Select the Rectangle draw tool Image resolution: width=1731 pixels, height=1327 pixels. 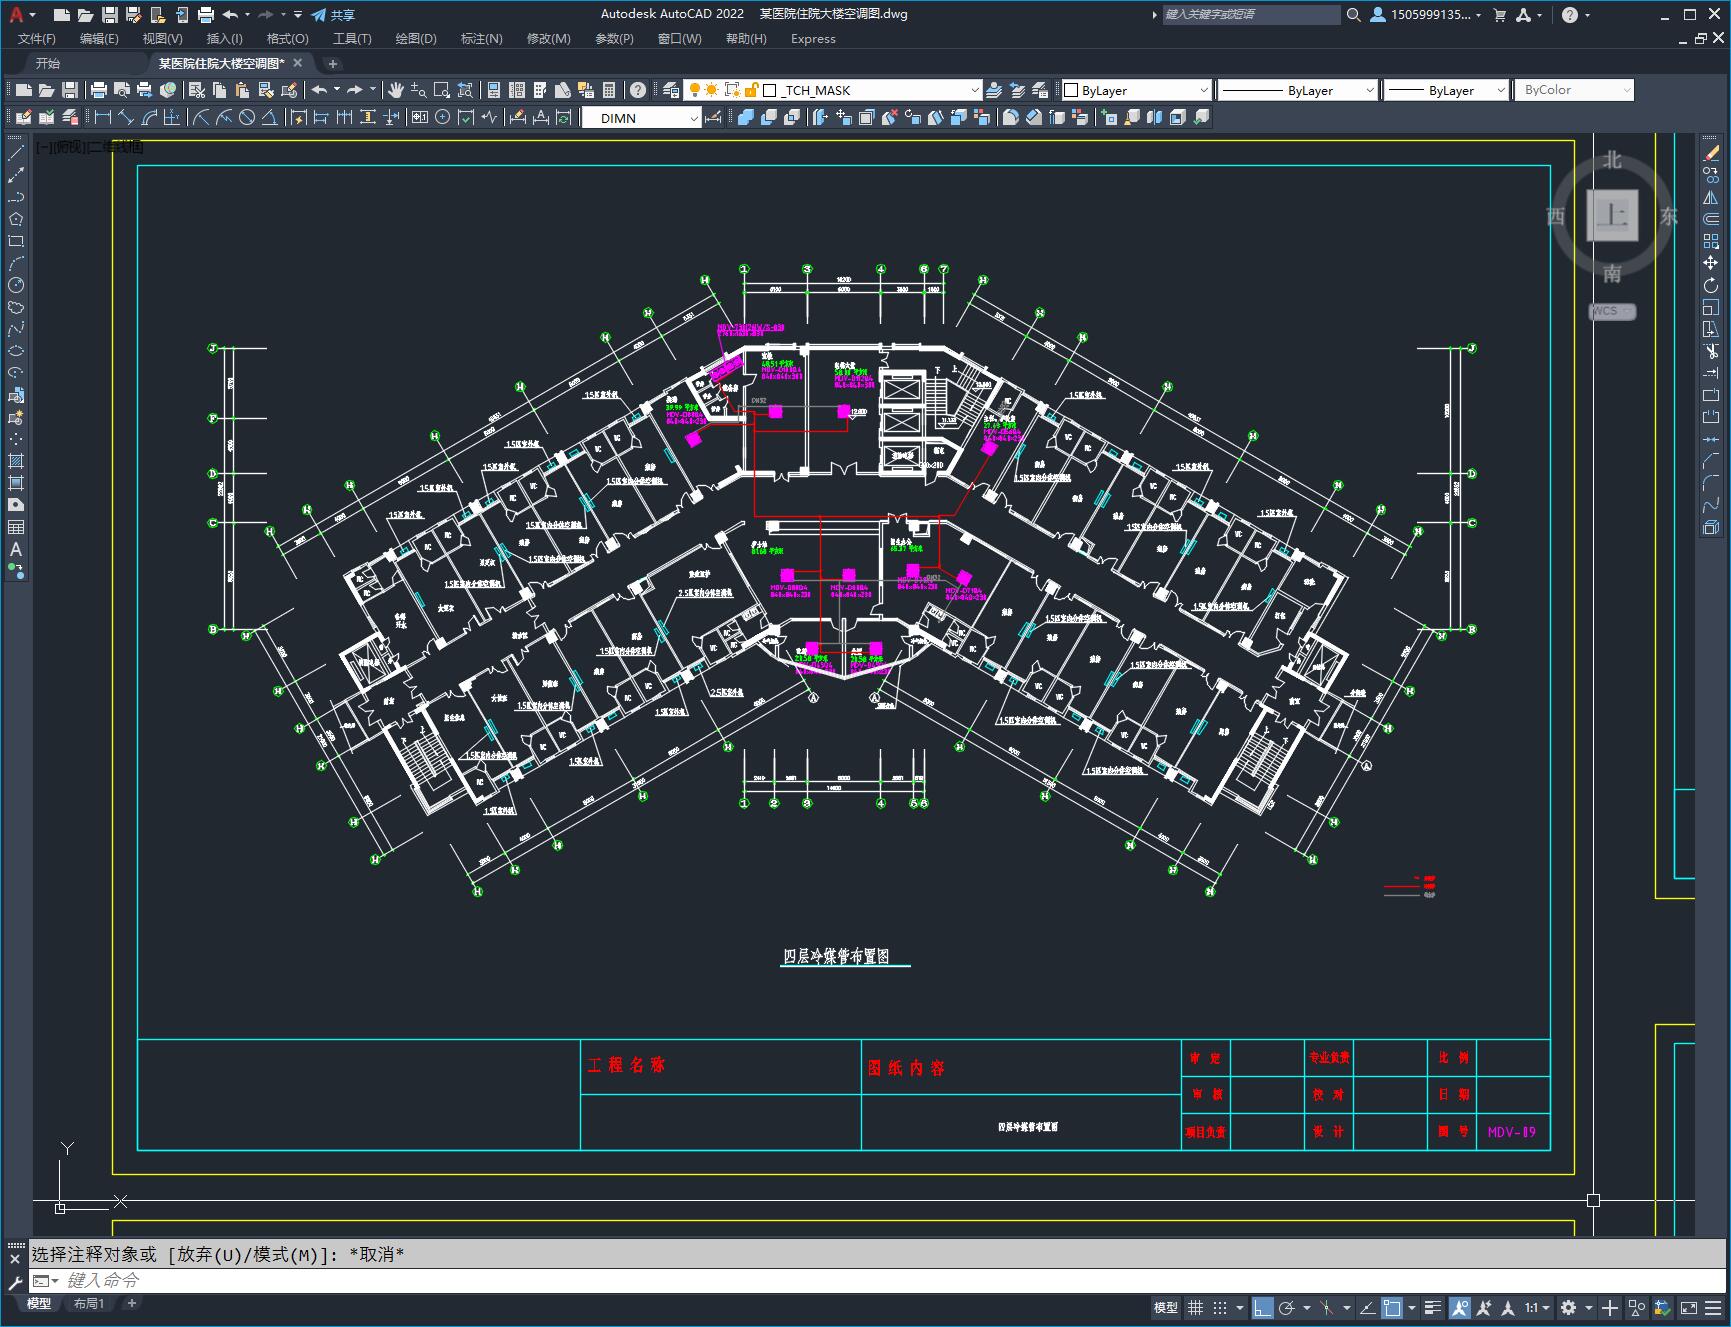pyautogui.click(x=16, y=241)
